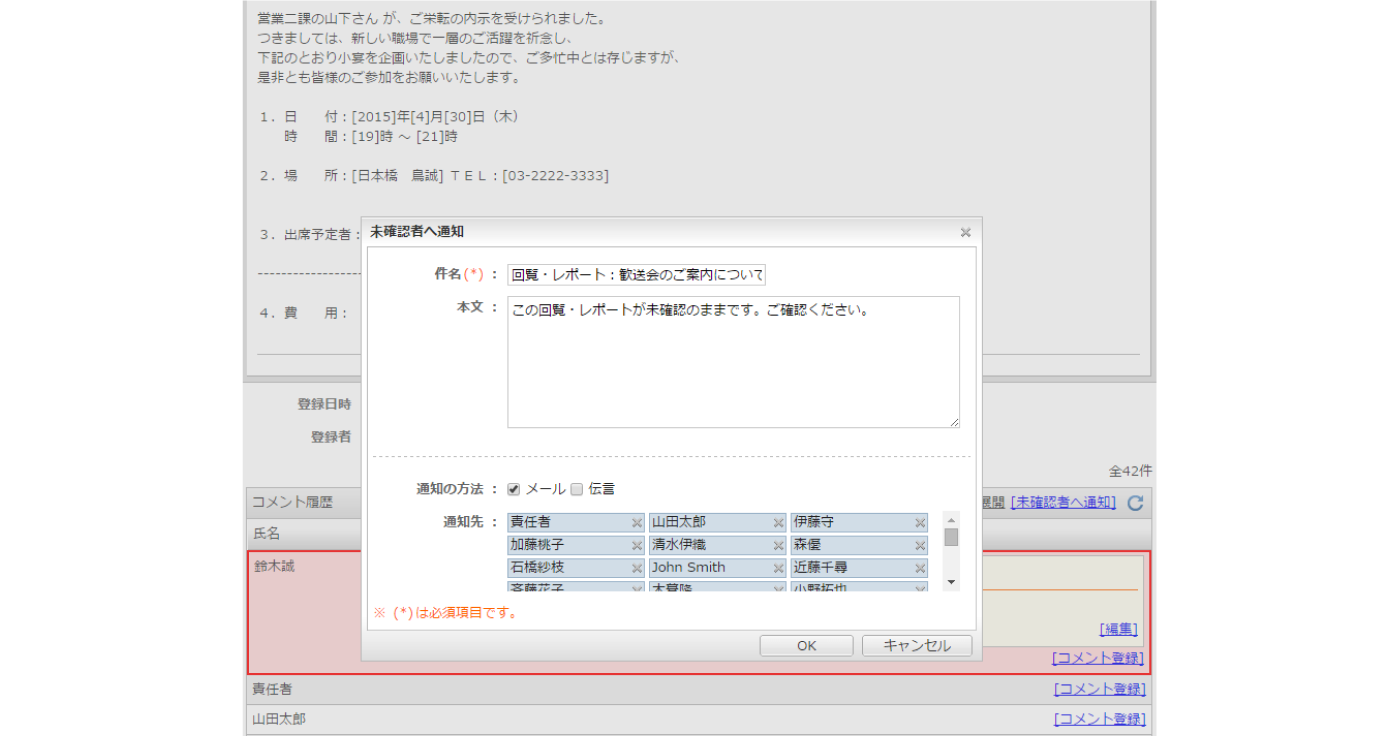The width and height of the screenshot is (1400, 736).
Task: Close the 未確認者へ通知 dialog with the X
Action: point(965,232)
